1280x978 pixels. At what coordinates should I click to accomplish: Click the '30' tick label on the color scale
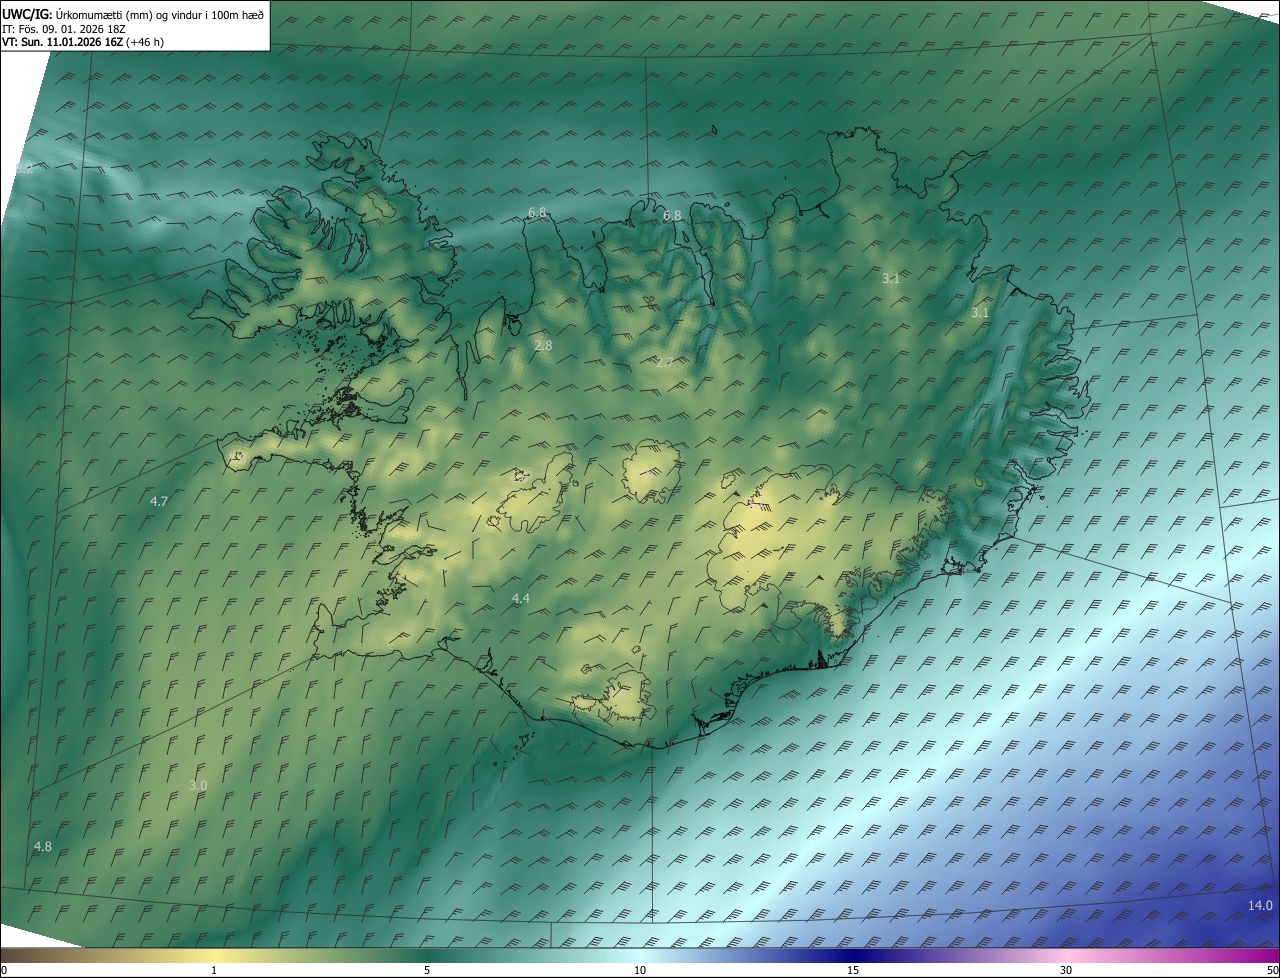click(1066, 971)
